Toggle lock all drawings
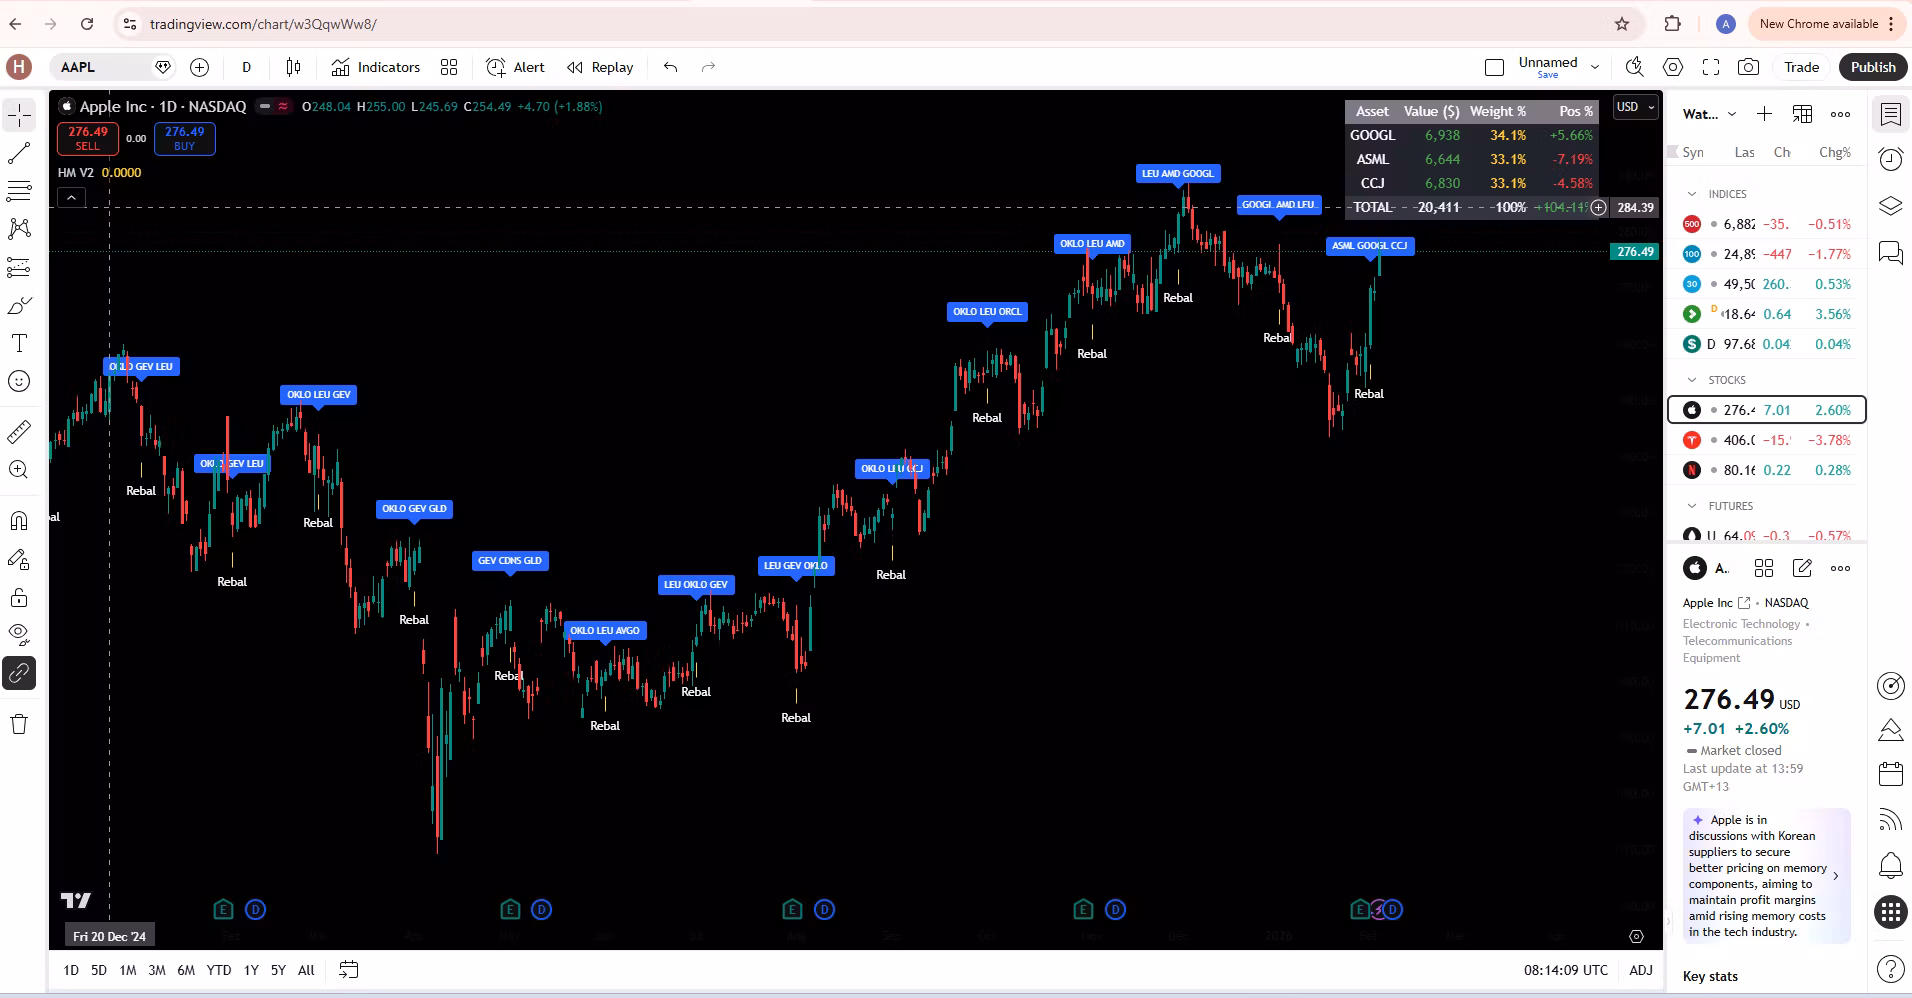Viewport: 1912px width, 998px height. 19,597
